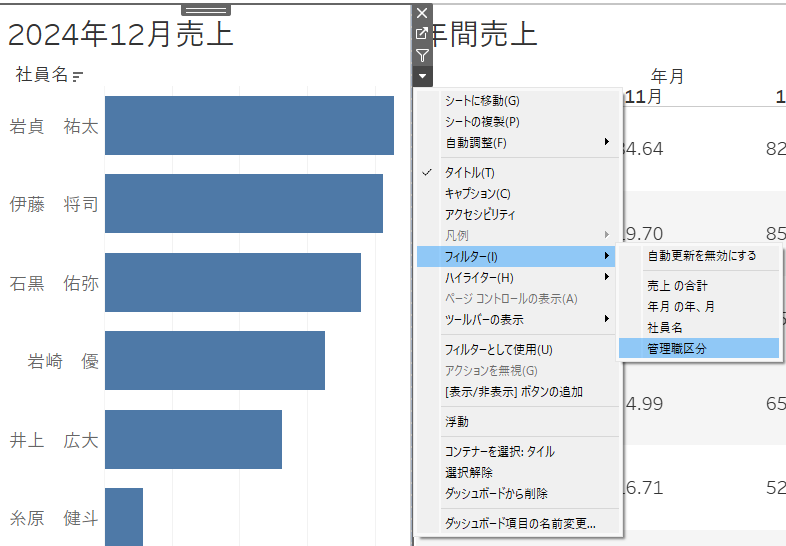Click the sort icon beside 社員名
Image resolution: width=786 pixels, height=546 pixels.
pyautogui.click(x=77, y=76)
